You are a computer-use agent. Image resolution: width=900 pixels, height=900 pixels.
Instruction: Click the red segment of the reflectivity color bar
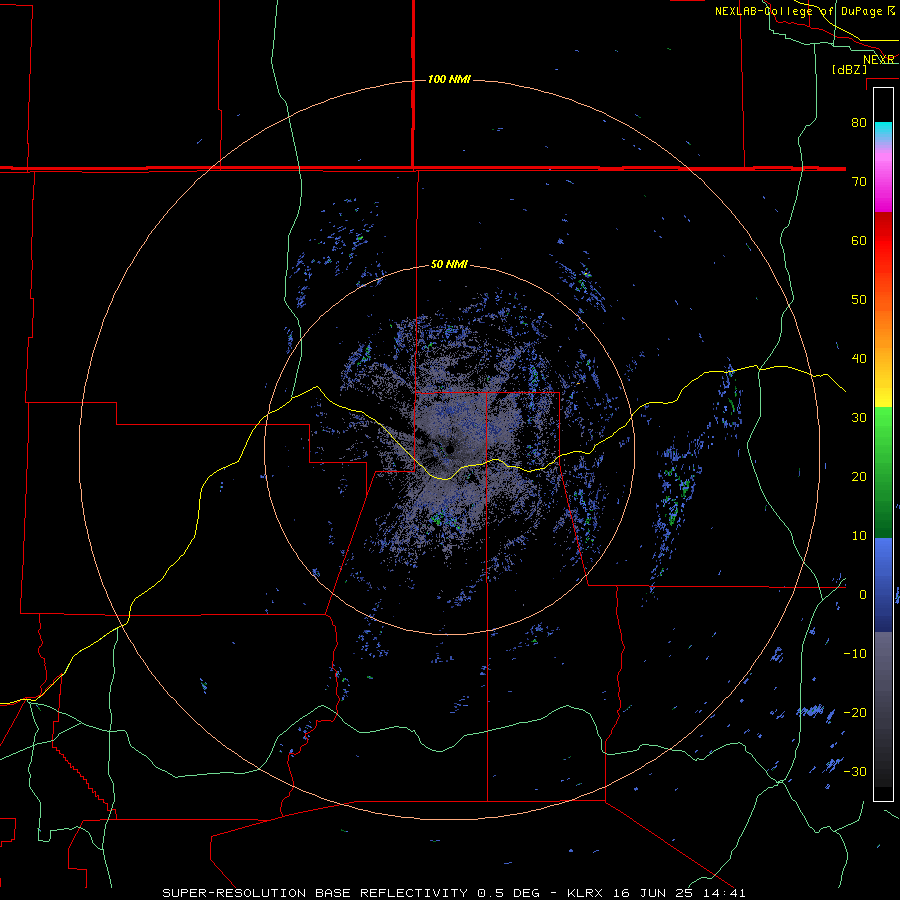883,241
